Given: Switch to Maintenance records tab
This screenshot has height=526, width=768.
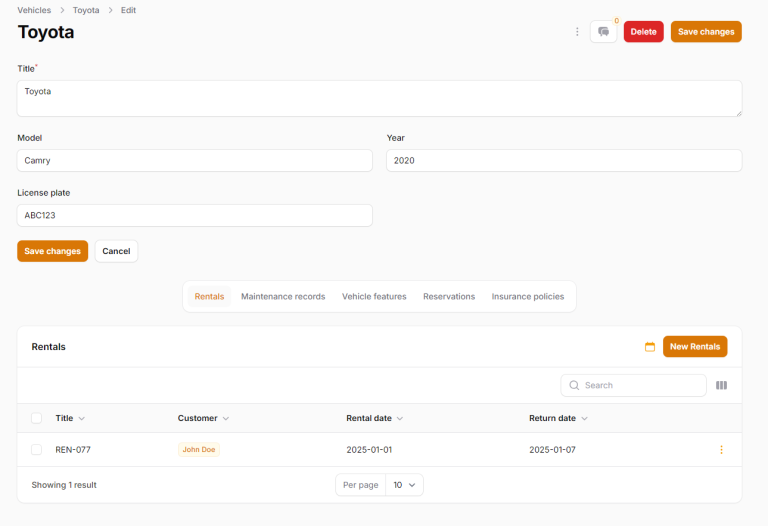Looking at the screenshot, I should [283, 297].
